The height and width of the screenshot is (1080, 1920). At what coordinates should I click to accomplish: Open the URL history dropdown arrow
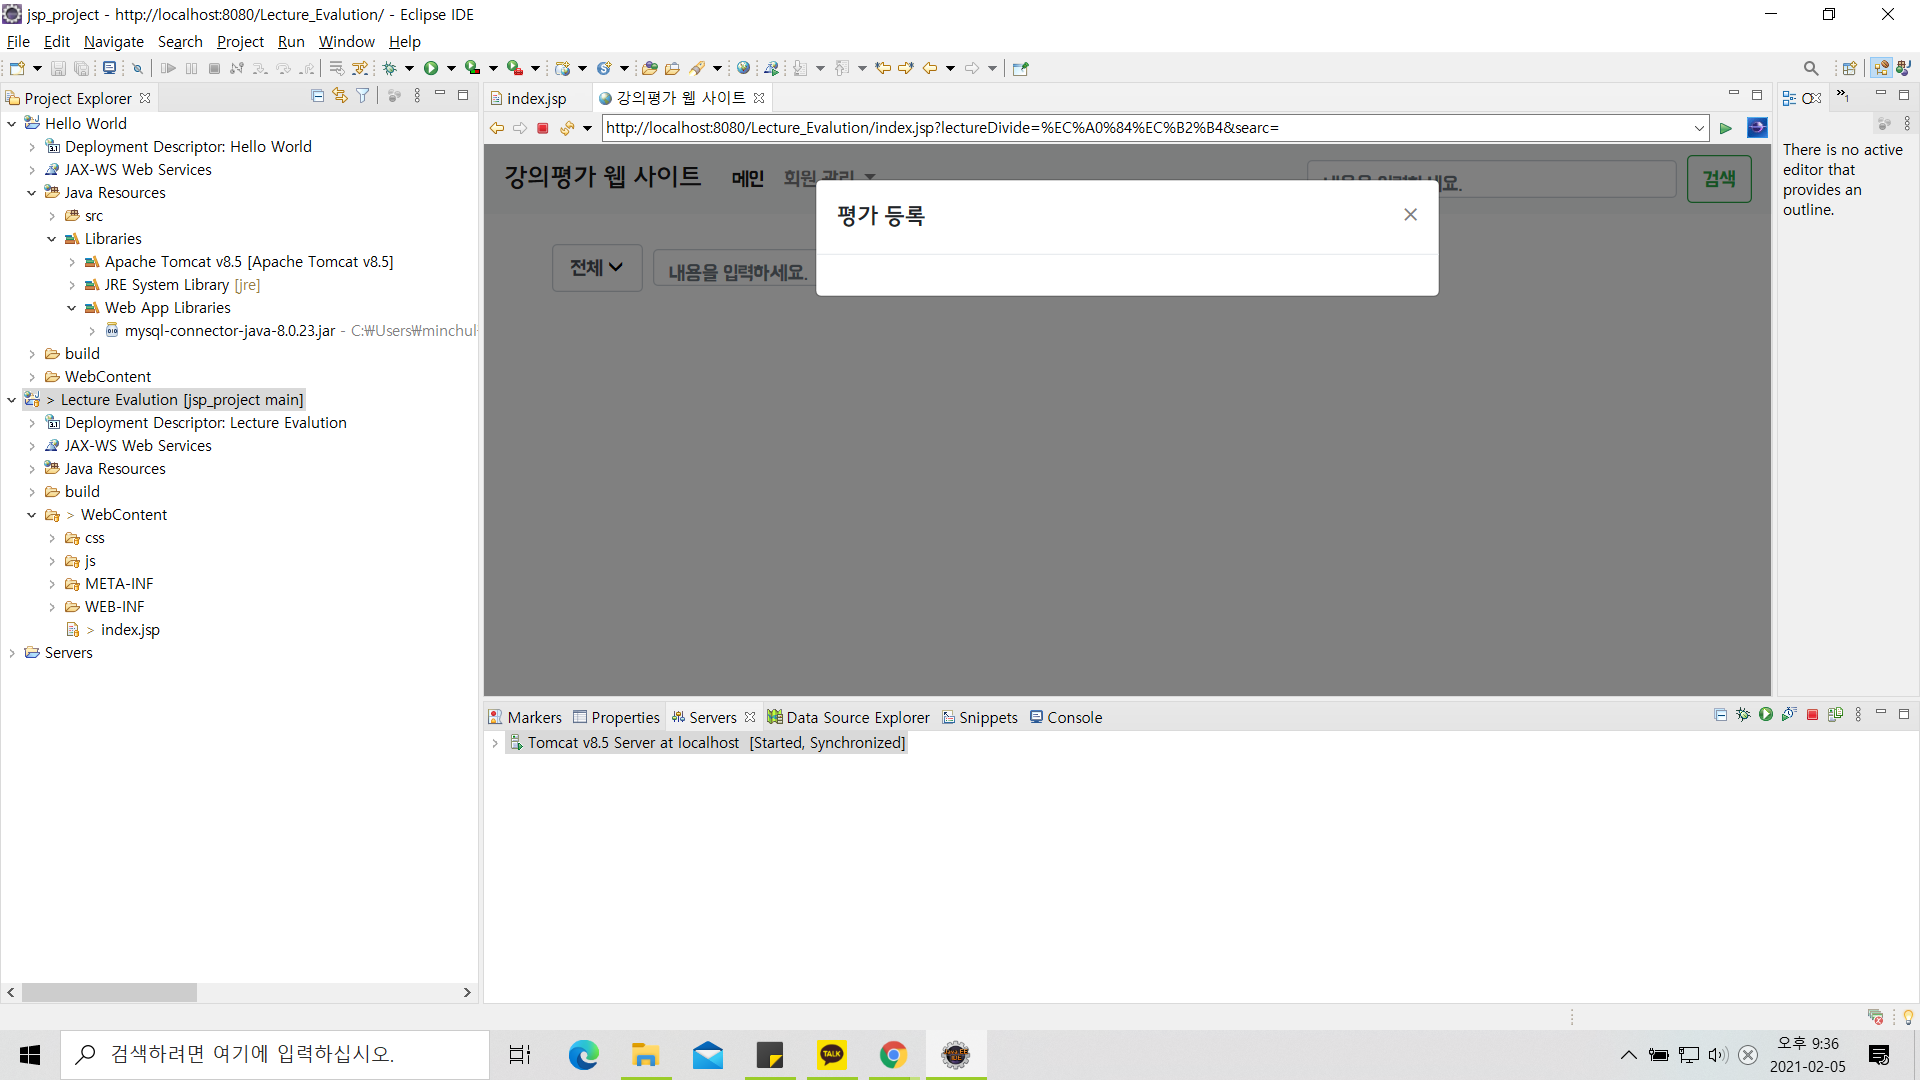click(x=1699, y=128)
